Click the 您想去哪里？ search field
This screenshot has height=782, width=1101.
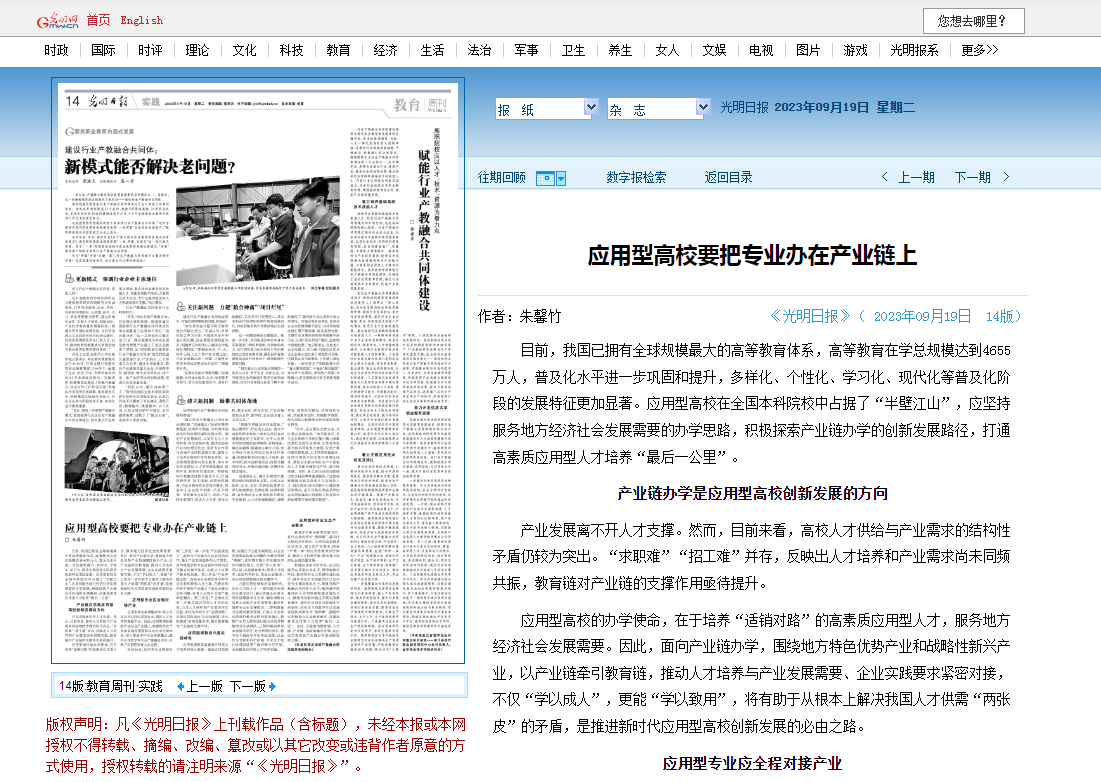click(x=973, y=21)
